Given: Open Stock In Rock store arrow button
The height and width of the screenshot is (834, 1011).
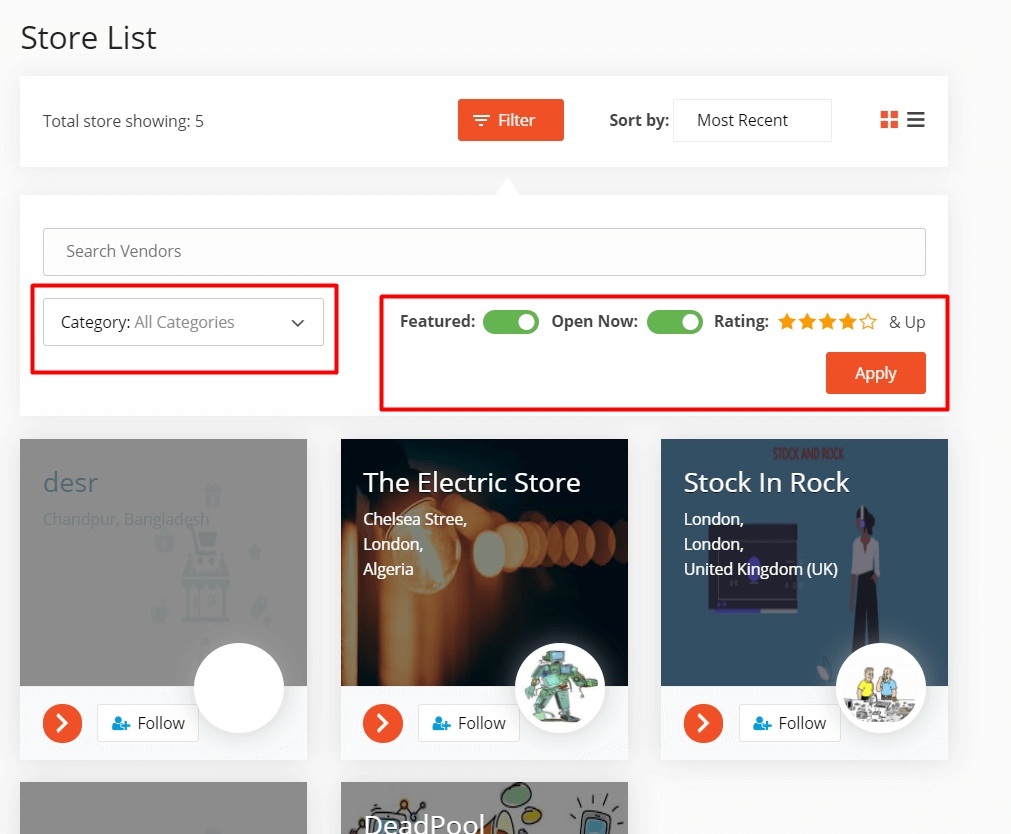Looking at the screenshot, I should tap(703, 723).
